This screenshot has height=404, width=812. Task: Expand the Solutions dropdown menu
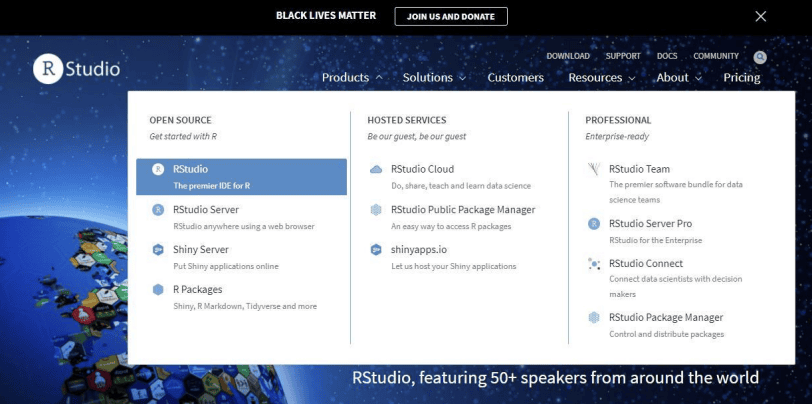click(x=434, y=78)
